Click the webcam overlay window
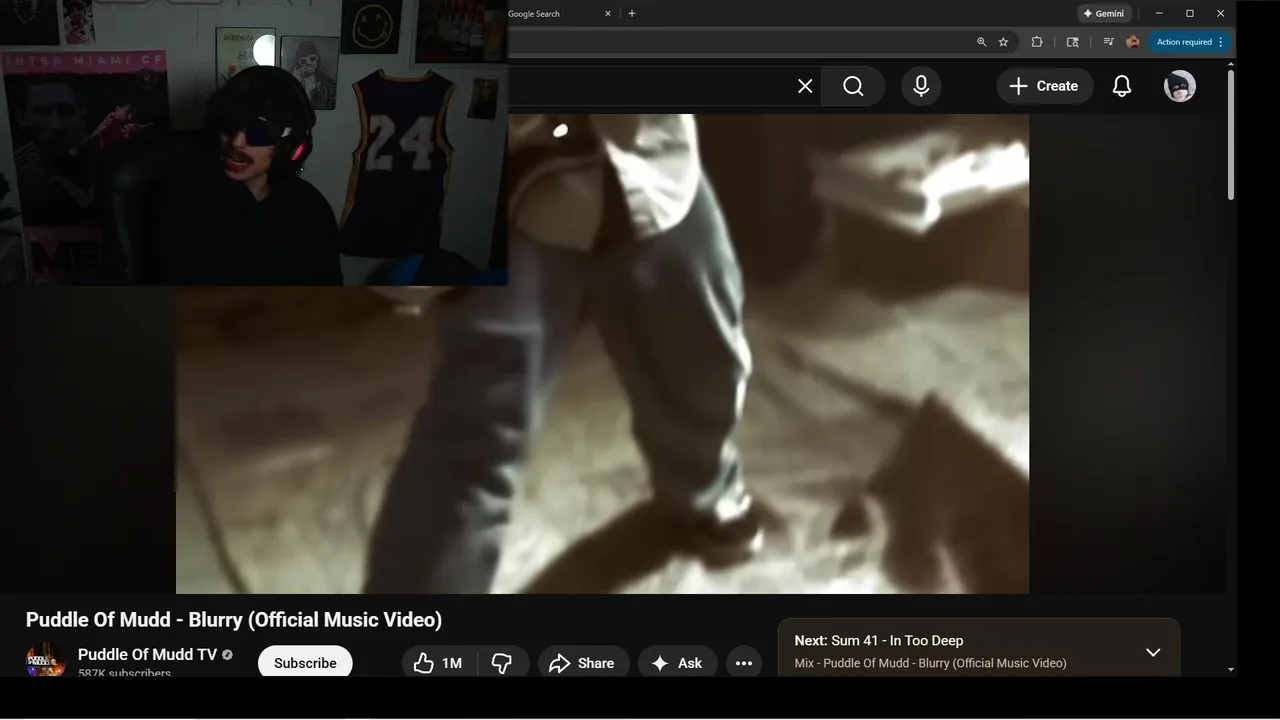Screen dimensions: 1280x720 254,143
